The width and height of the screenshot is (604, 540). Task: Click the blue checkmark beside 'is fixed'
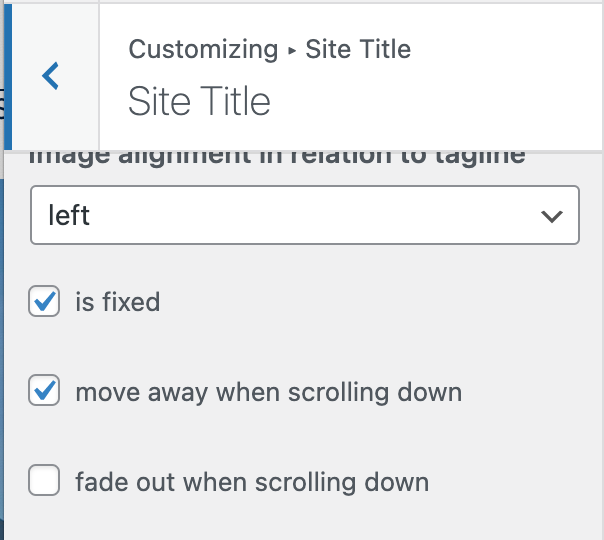(45, 301)
